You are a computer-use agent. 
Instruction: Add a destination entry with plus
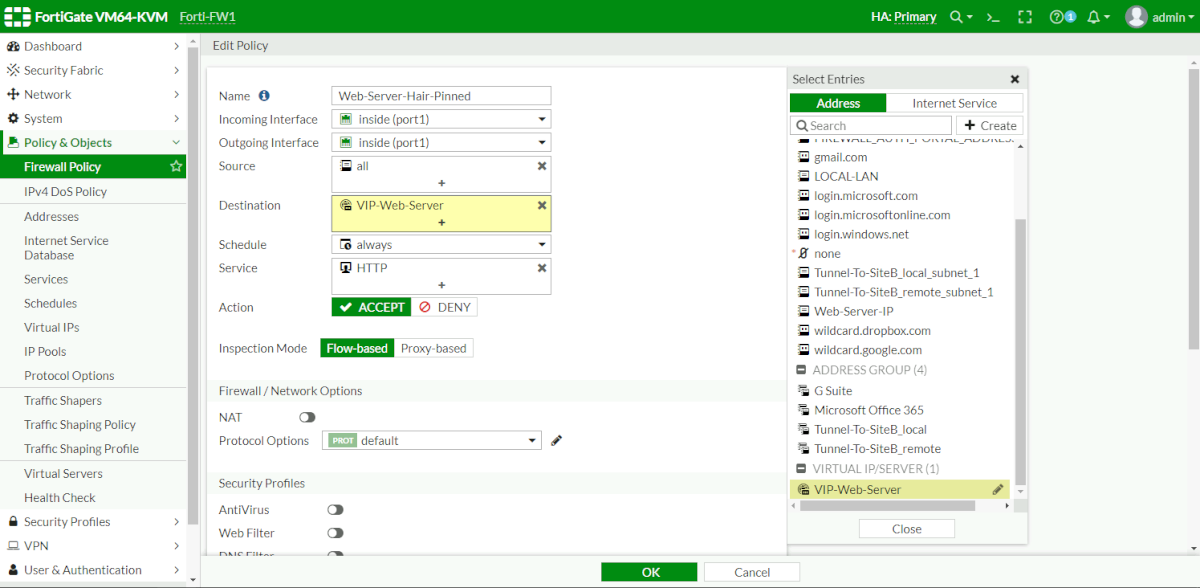[x=441, y=222]
